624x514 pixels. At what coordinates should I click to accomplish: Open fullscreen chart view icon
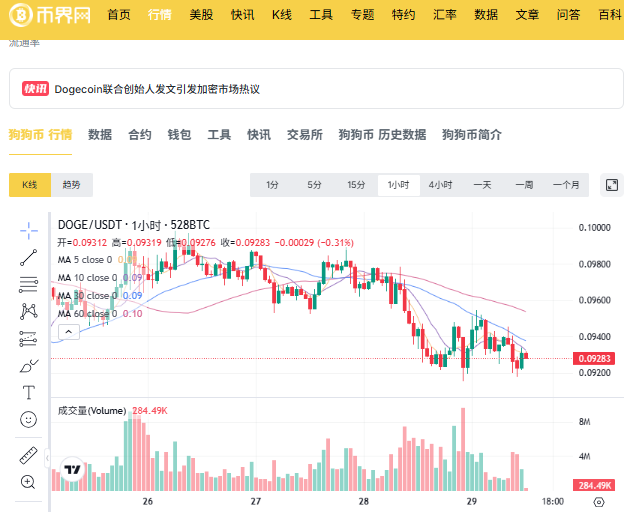tap(612, 185)
